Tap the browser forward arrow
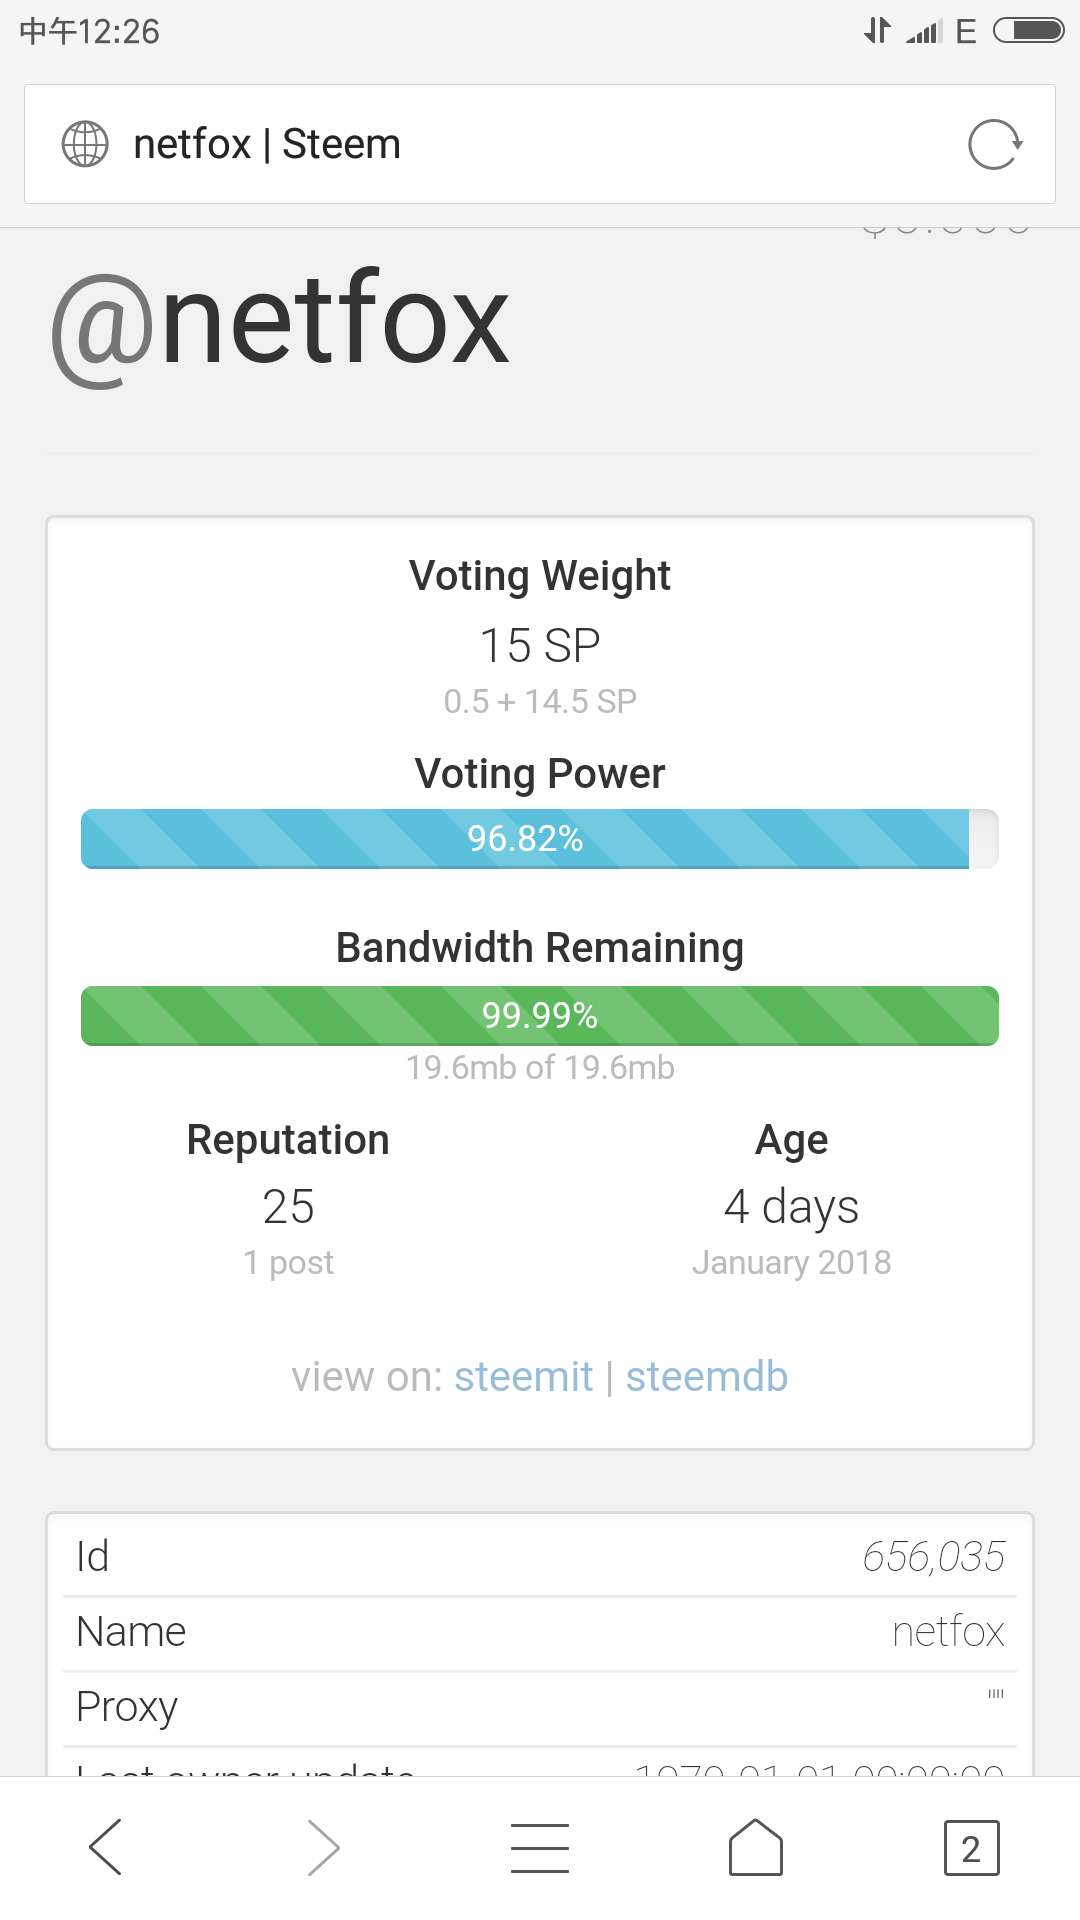 (x=323, y=1846)
